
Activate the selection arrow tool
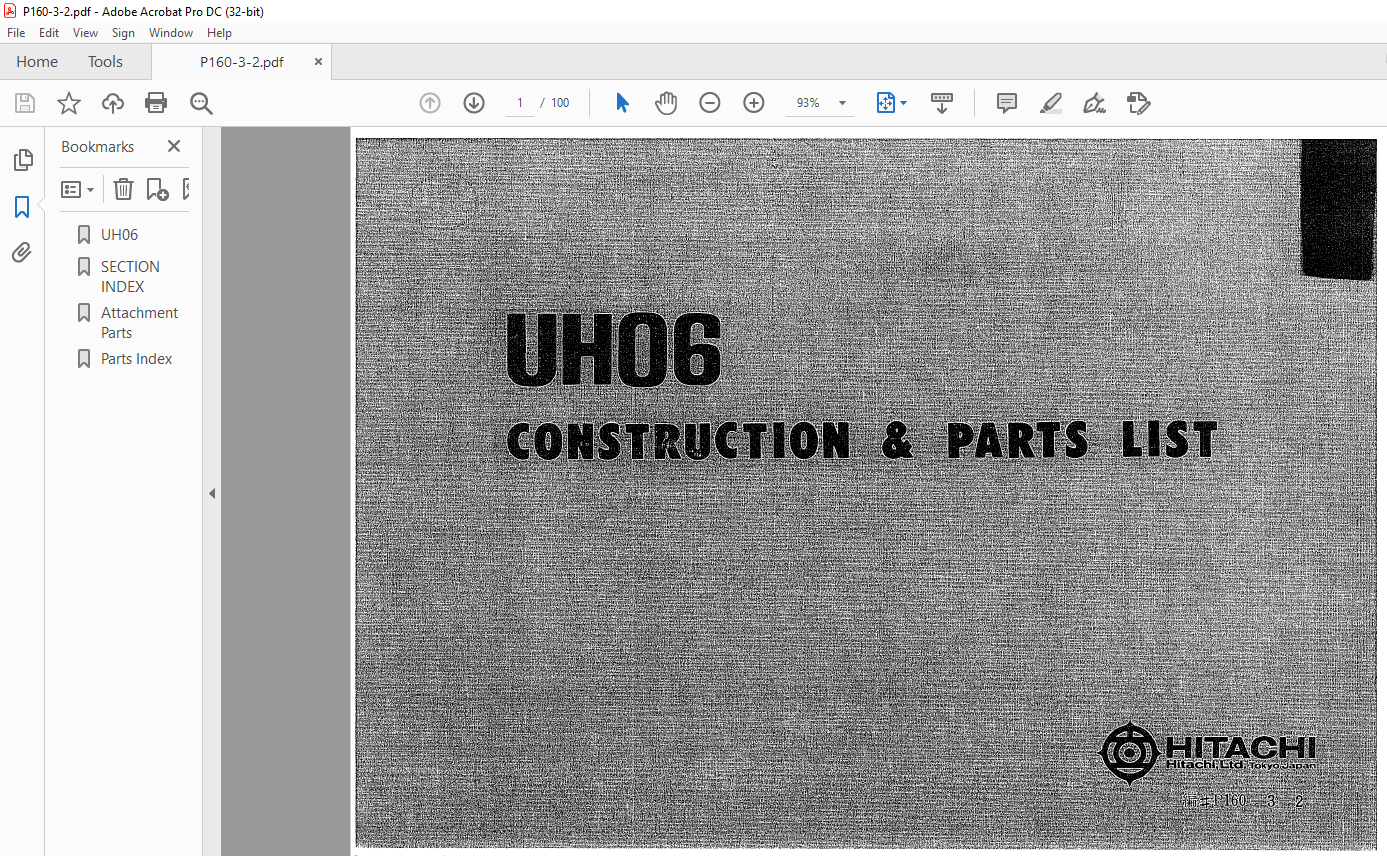[622, 103]
